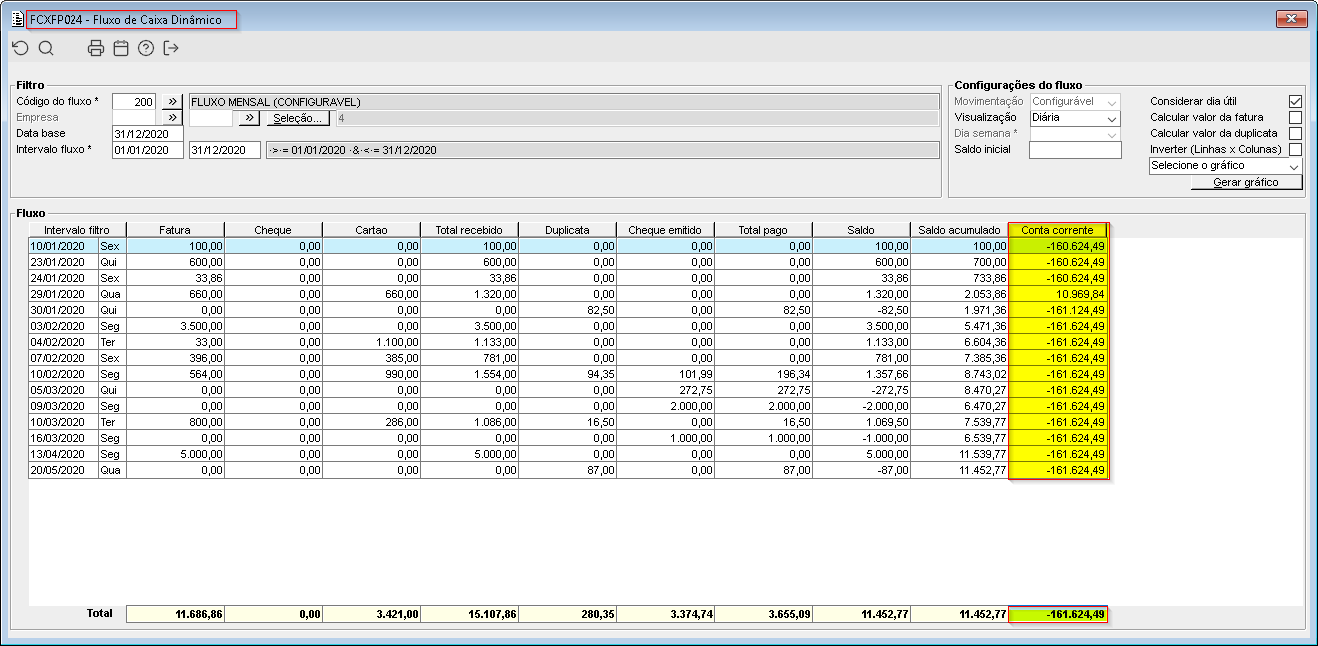Select the row dated 23/01/2020
Viewport: 1318px width, 646px height.
(x=568, y=262)
